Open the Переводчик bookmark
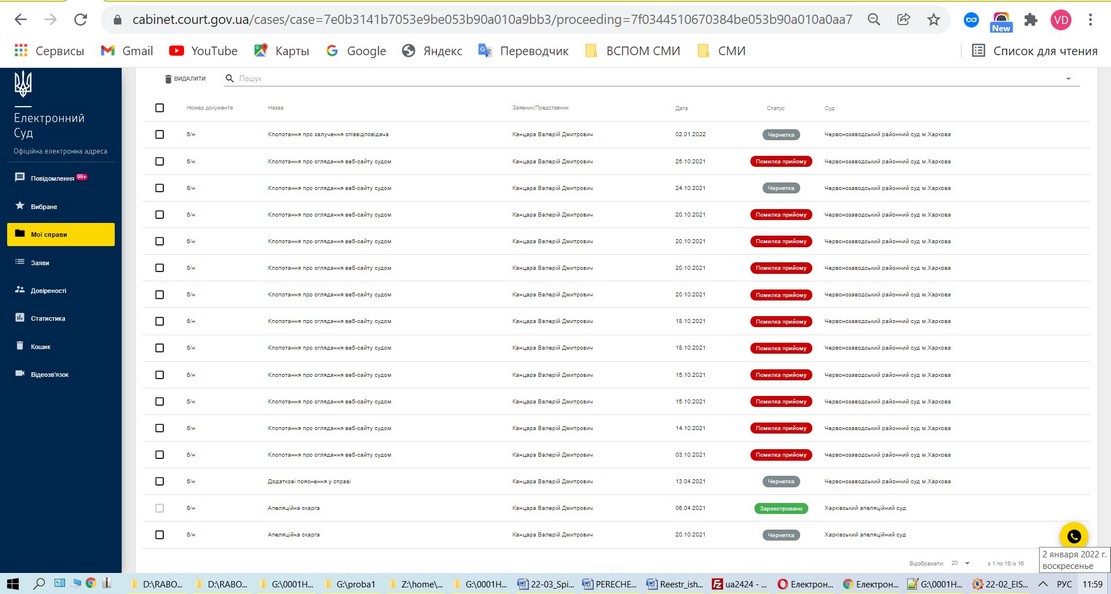 coord(524,50)
